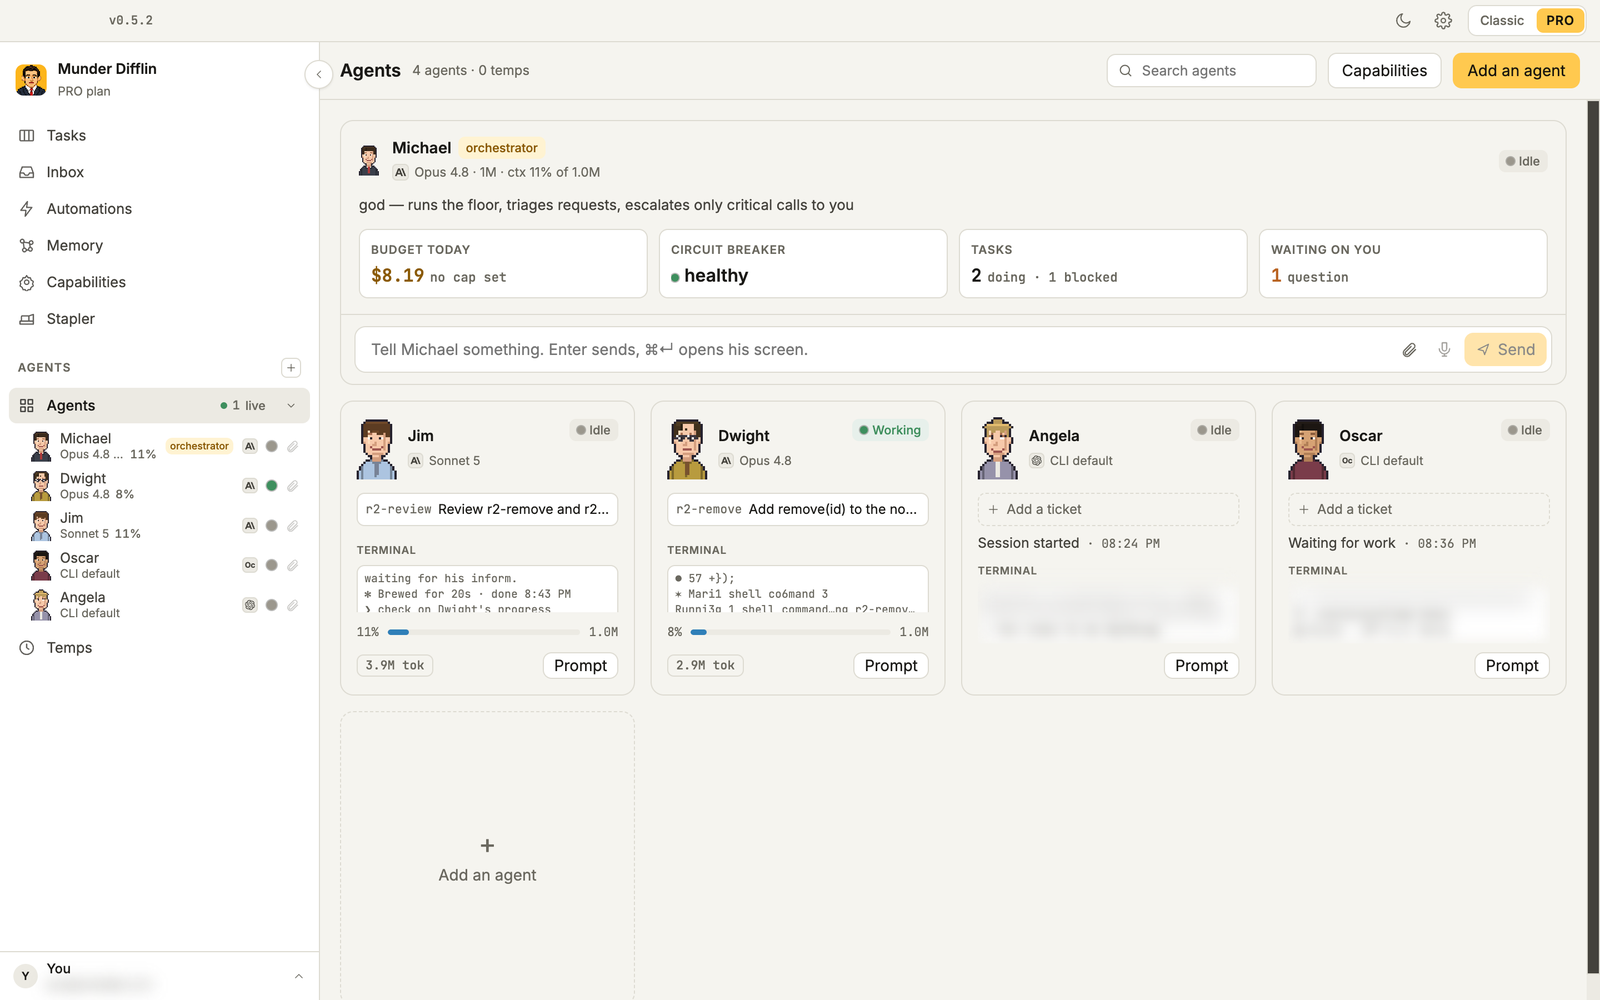Viewport: 1600px width, 1000px height.
Task: Click paperclip icon in Oscar's sidebar row
Action: [x=293, y=565]
